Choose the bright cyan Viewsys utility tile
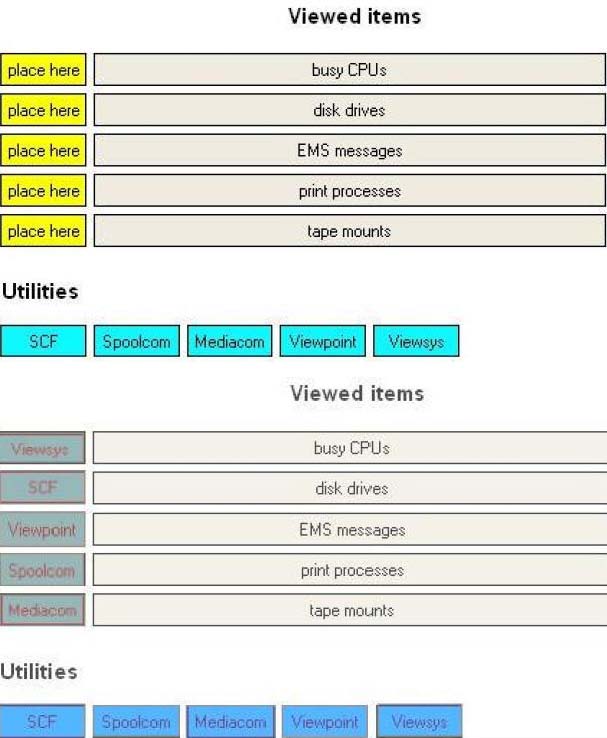 416,341
